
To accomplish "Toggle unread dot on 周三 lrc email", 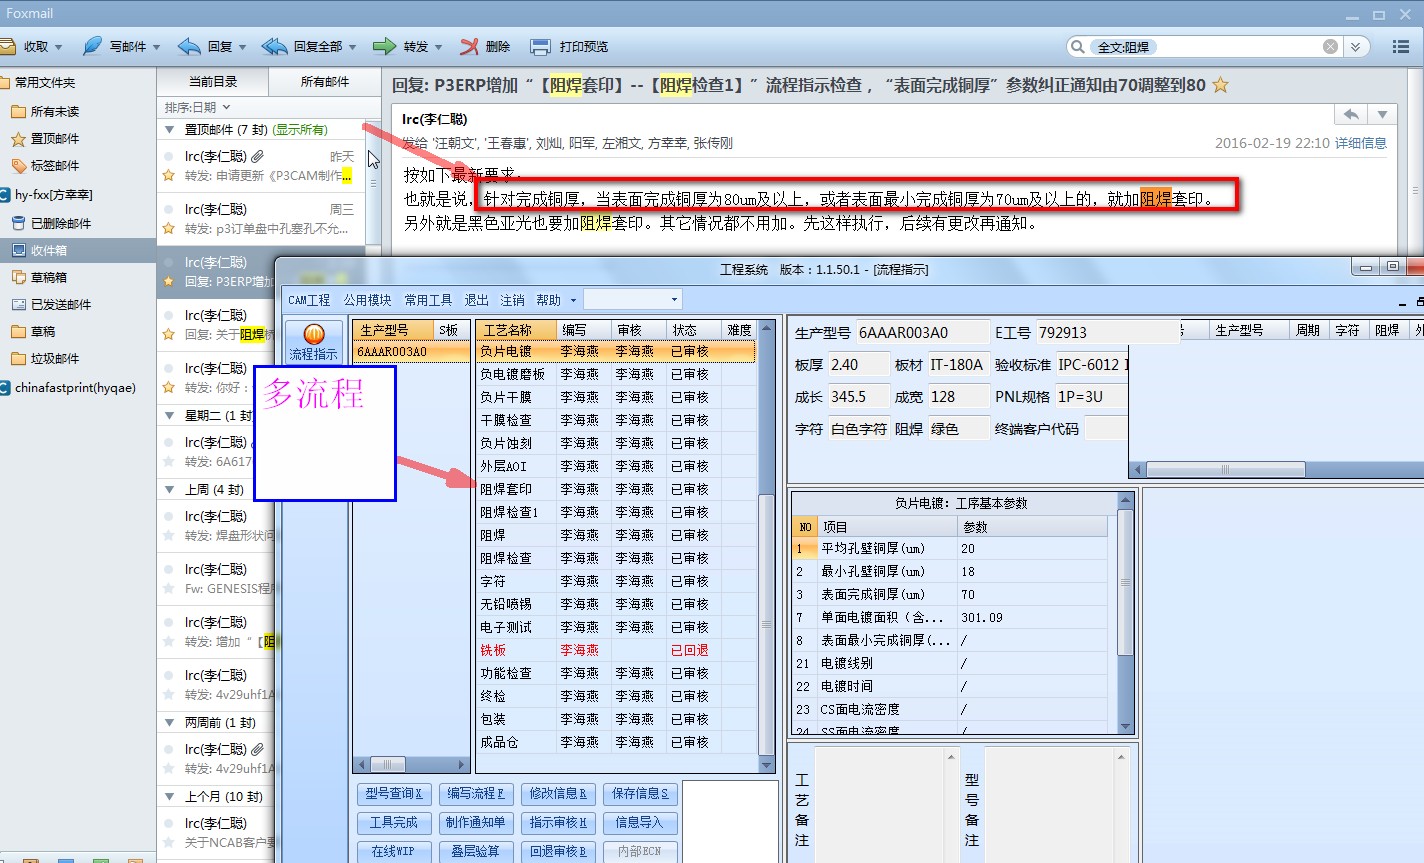I will pyautogui.click(x=169, y=209).
